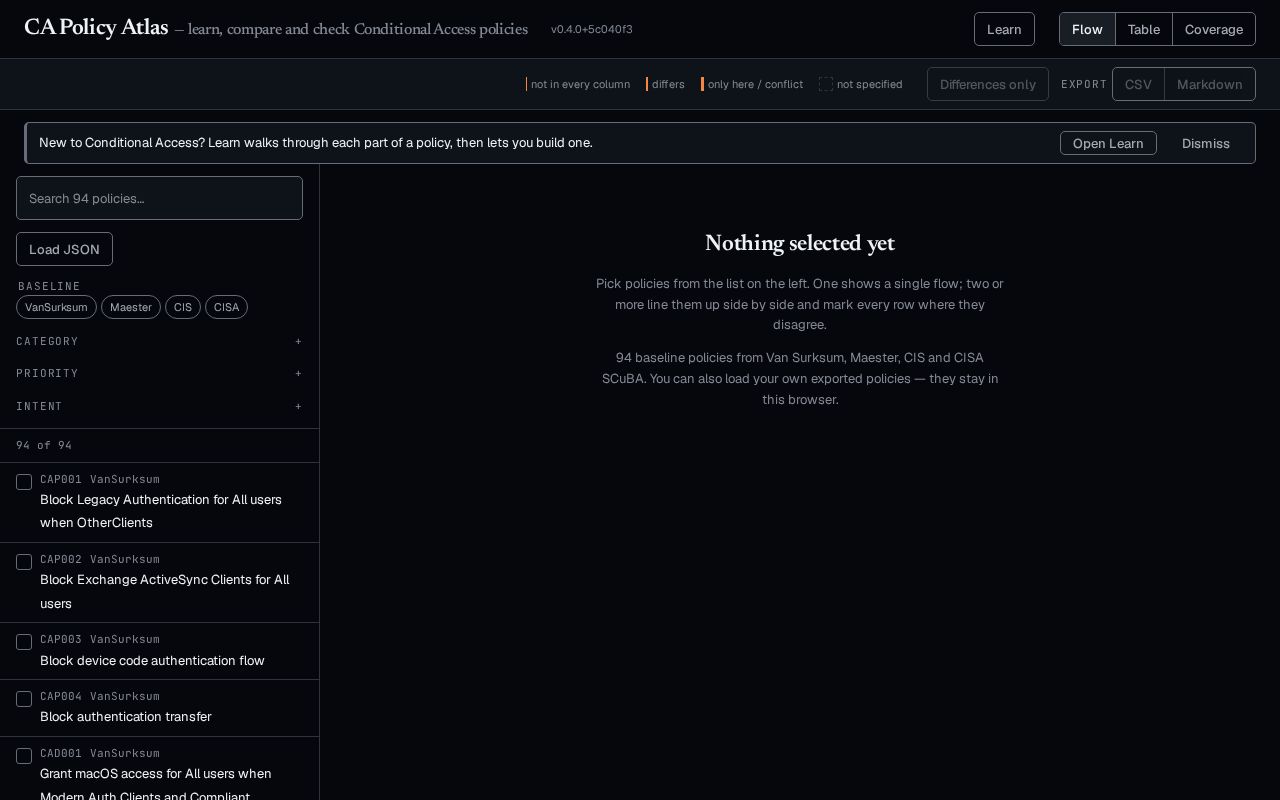Image resolution: width=1280 pixels, height=800 pixels.
Task: Open the Coverage view tab
Action: 1214,29
